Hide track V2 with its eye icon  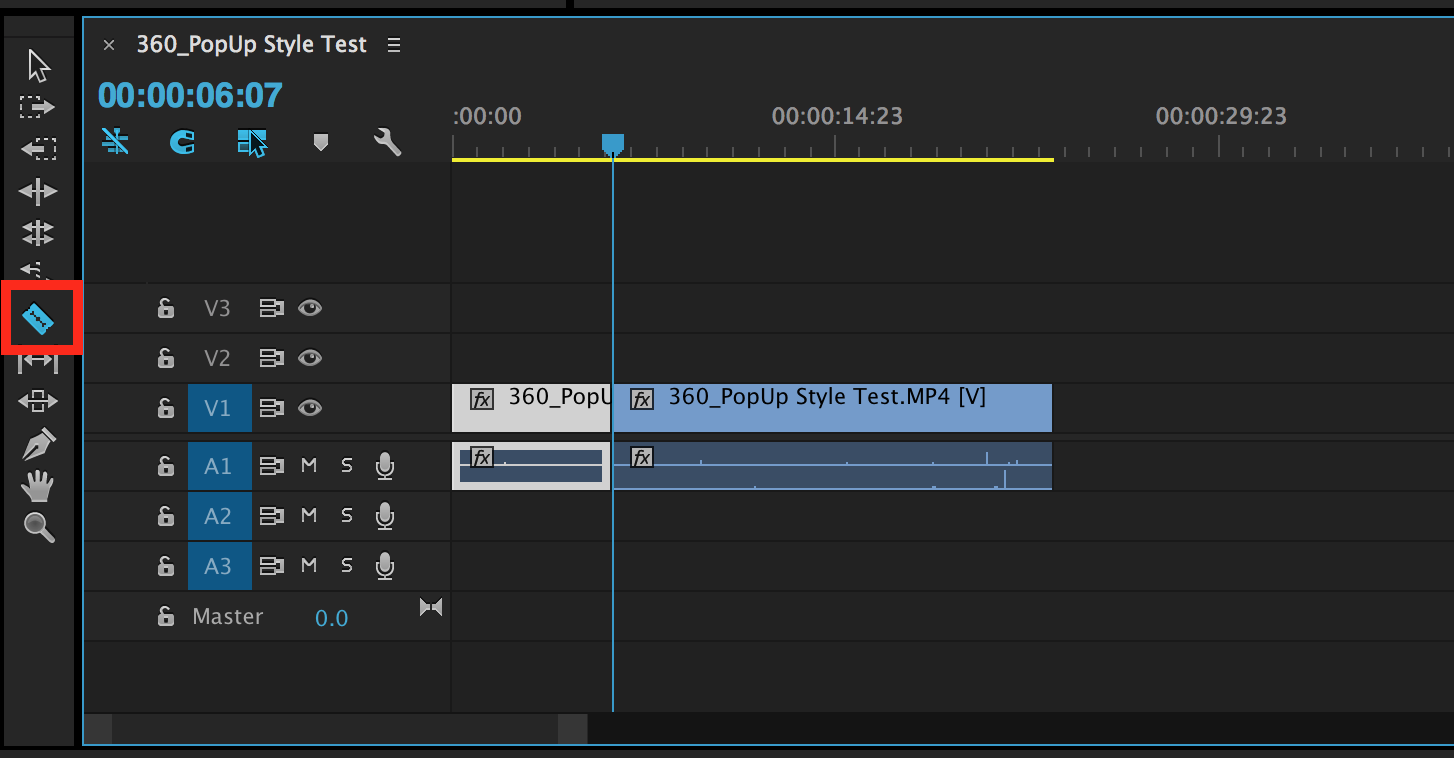310,358
